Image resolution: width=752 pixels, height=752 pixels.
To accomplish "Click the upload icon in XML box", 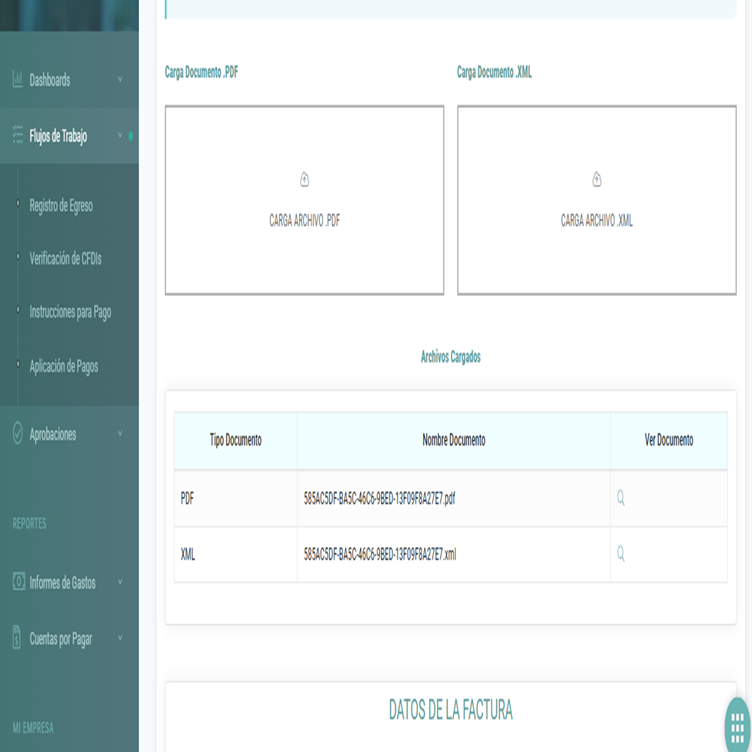I will click(x=597, y=180).
